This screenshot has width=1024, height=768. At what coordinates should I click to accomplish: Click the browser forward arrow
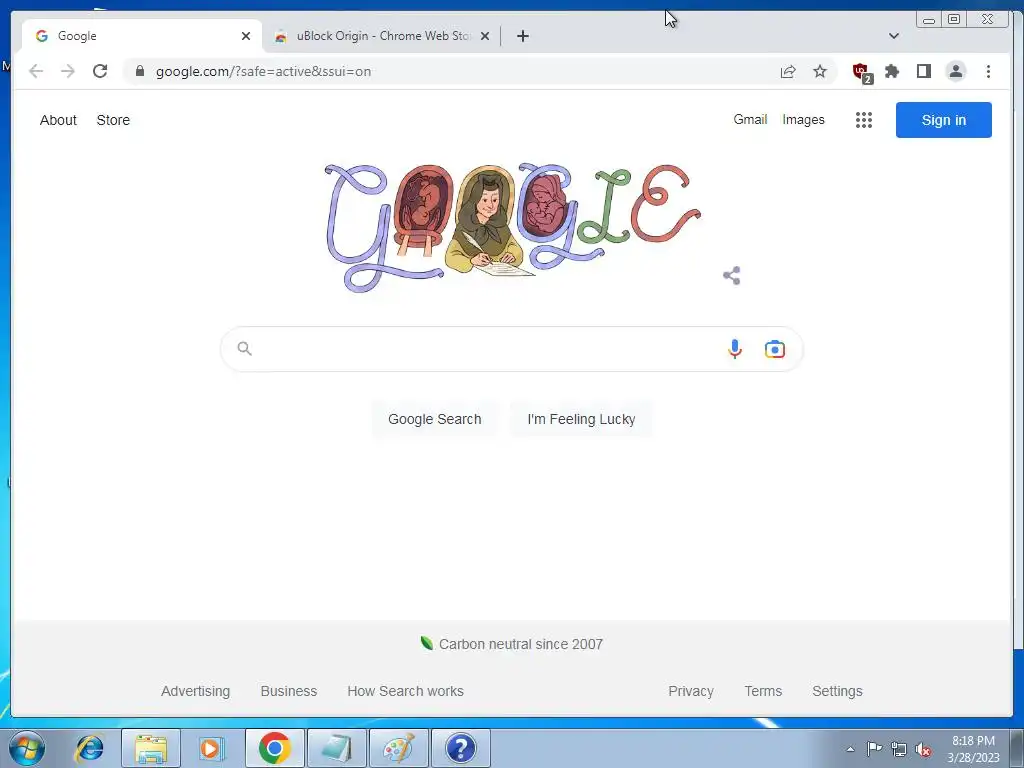68,71
